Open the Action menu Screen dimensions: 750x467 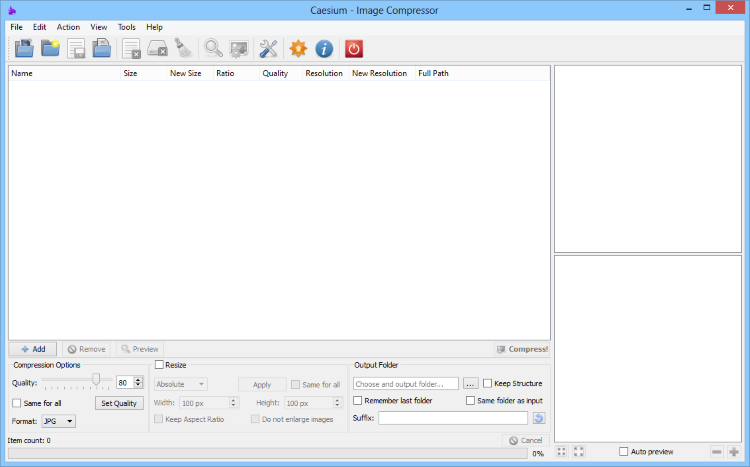(68, 27)
